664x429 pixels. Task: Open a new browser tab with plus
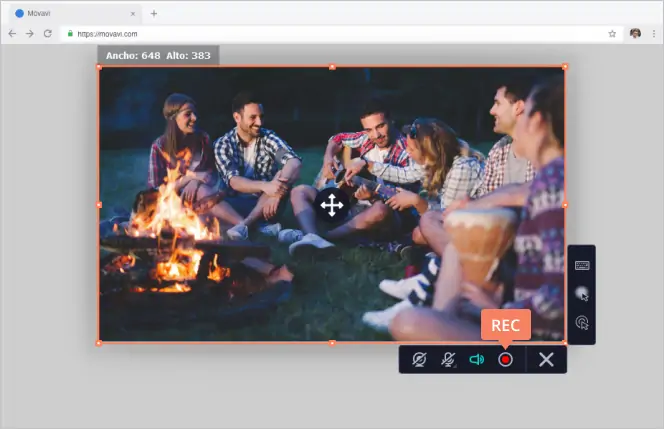point(154,14)
